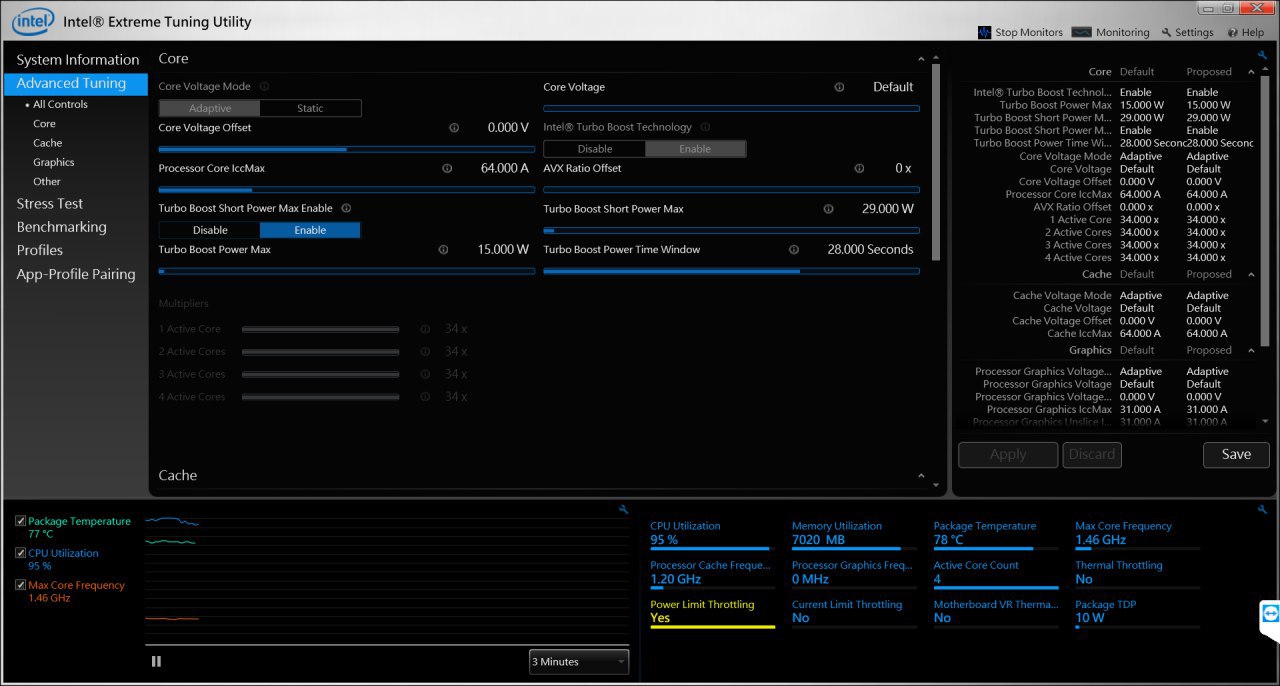Click the Stop Monitors waveform icon
This screenshot has height=686, width=1280.
coord(984,32)
